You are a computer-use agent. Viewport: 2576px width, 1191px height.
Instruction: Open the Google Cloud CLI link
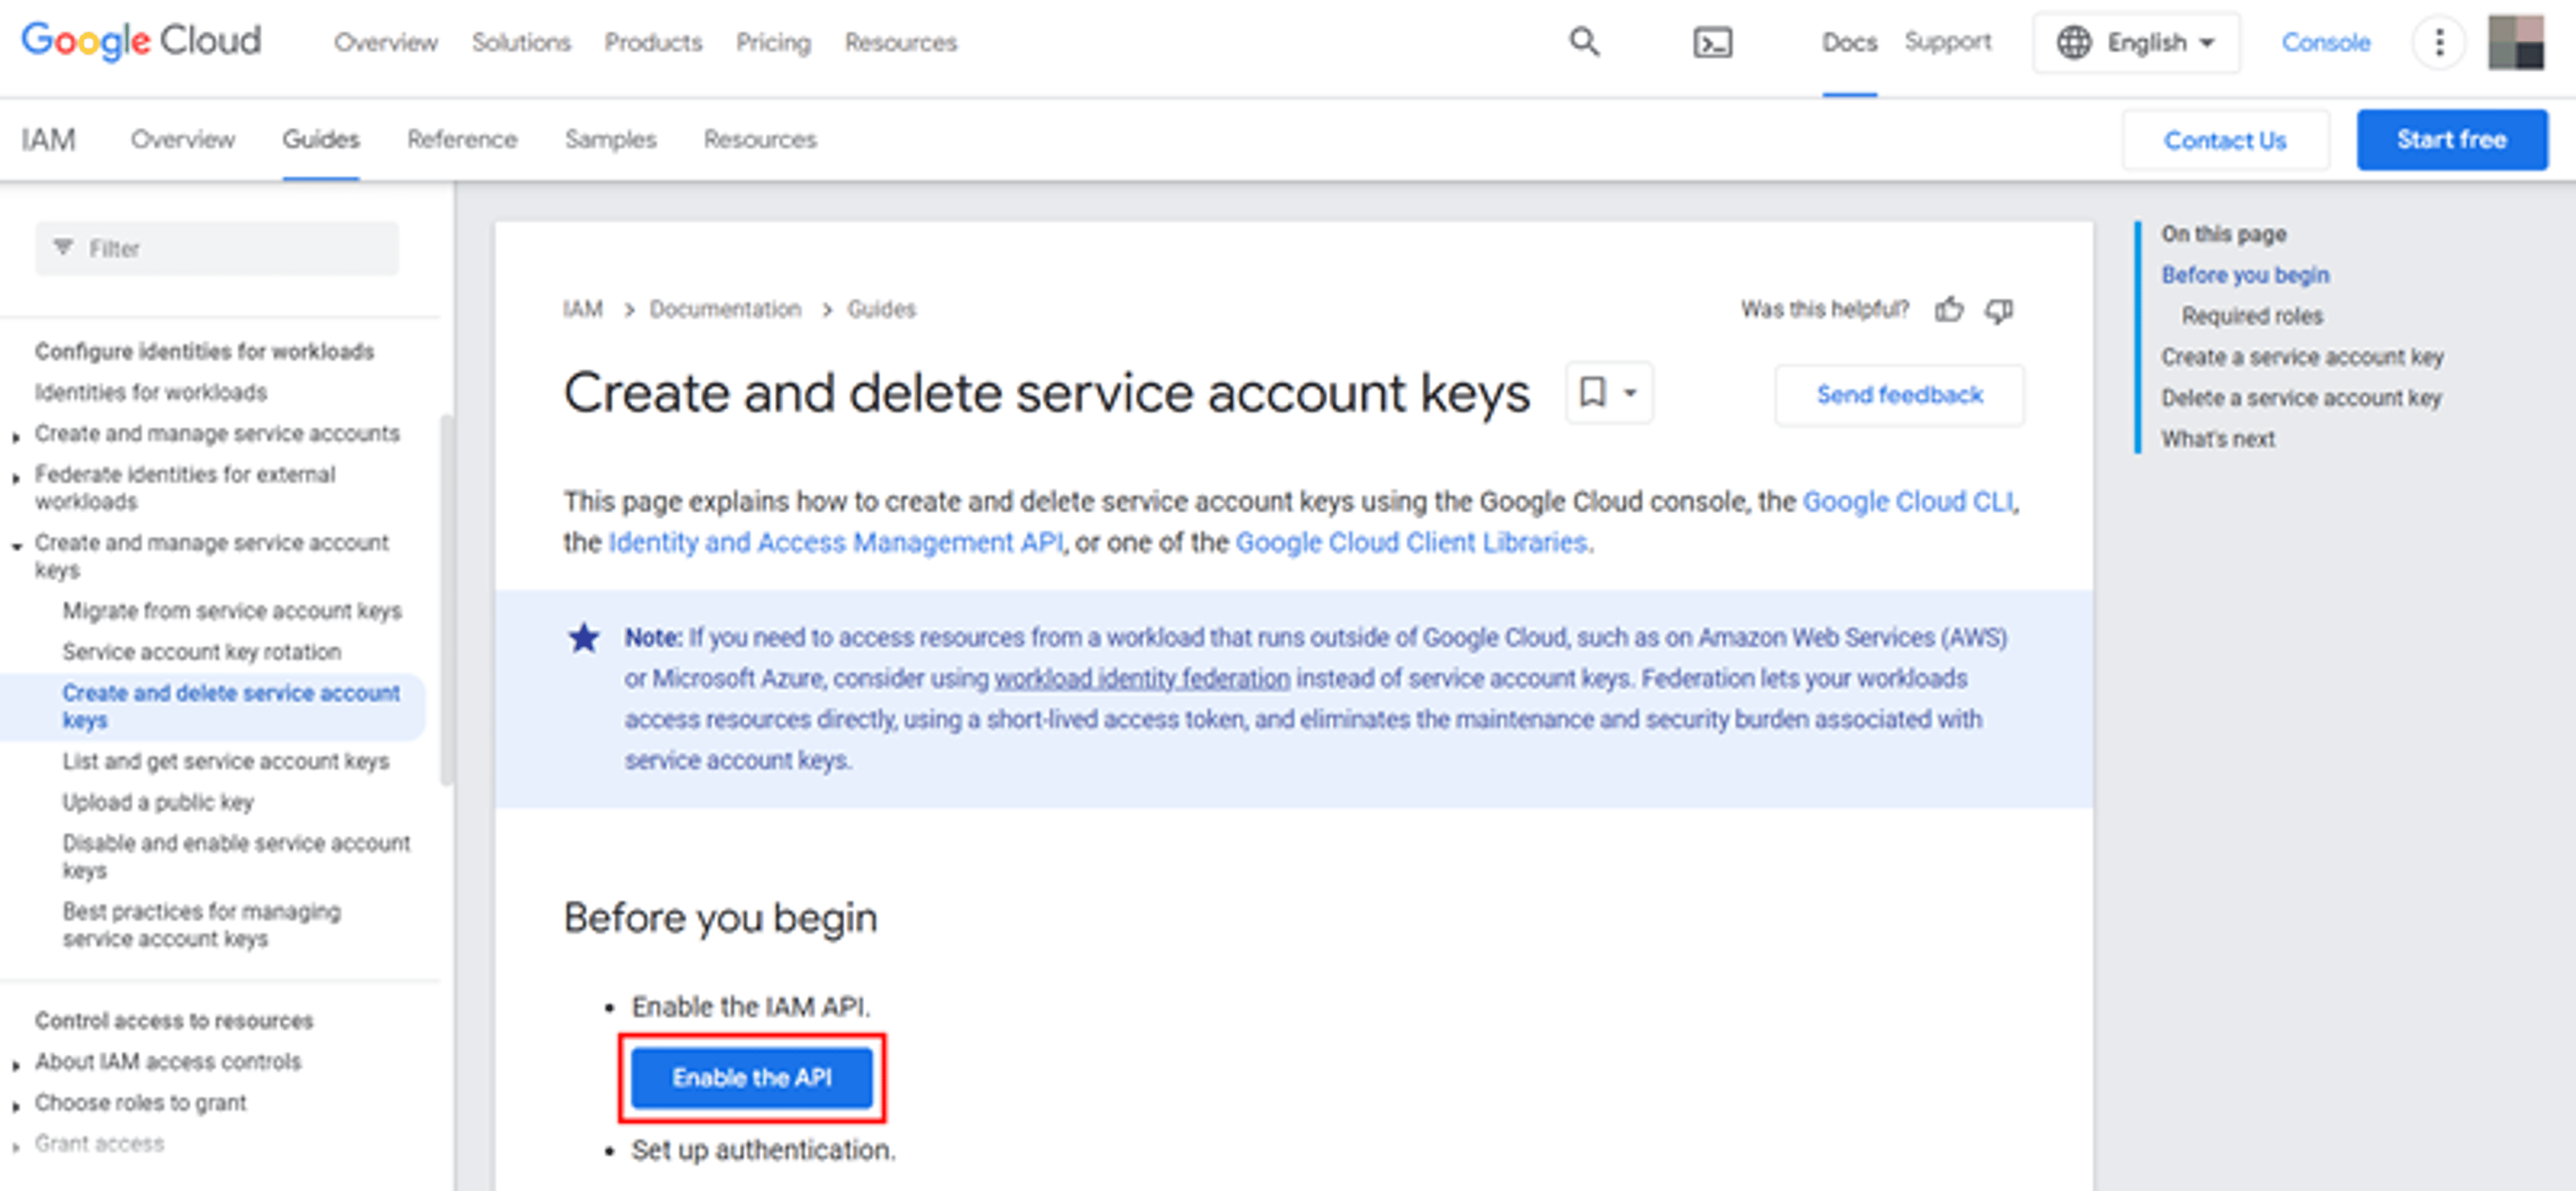(x=1908, y=501)
